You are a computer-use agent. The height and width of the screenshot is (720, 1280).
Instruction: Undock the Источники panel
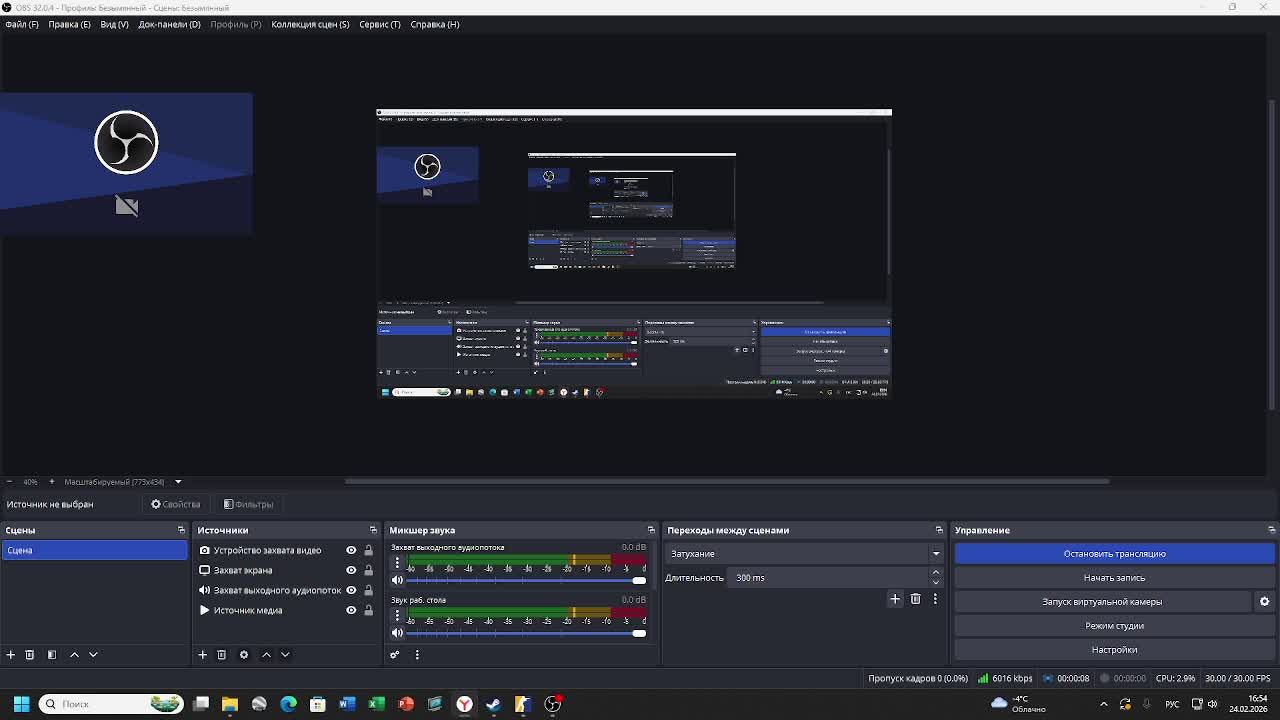click(x=373, y=530)
